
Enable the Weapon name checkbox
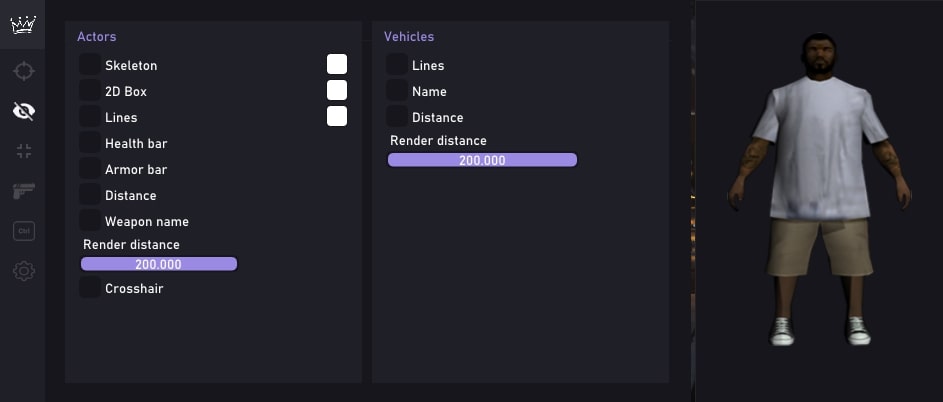(90, 220)
